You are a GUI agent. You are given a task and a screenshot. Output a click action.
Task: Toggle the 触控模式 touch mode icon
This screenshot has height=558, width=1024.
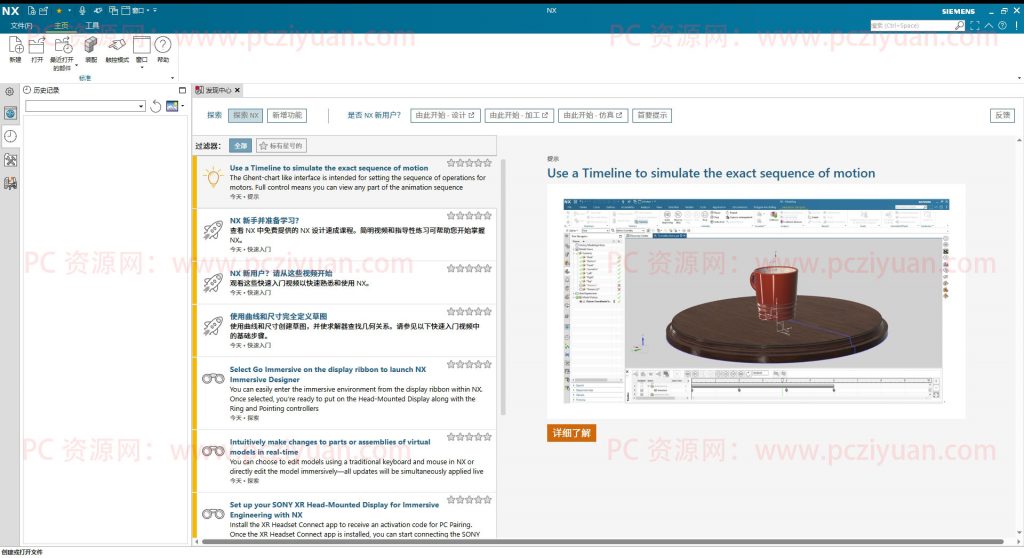[117, 45]
